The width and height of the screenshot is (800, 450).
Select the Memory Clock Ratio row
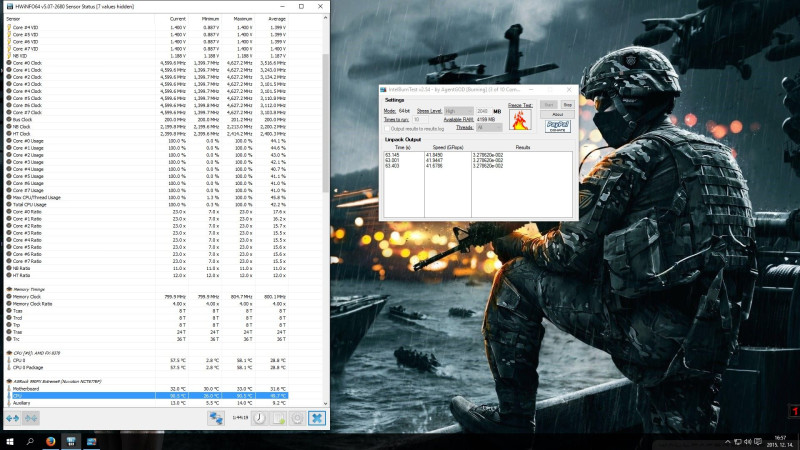(146, 304)
